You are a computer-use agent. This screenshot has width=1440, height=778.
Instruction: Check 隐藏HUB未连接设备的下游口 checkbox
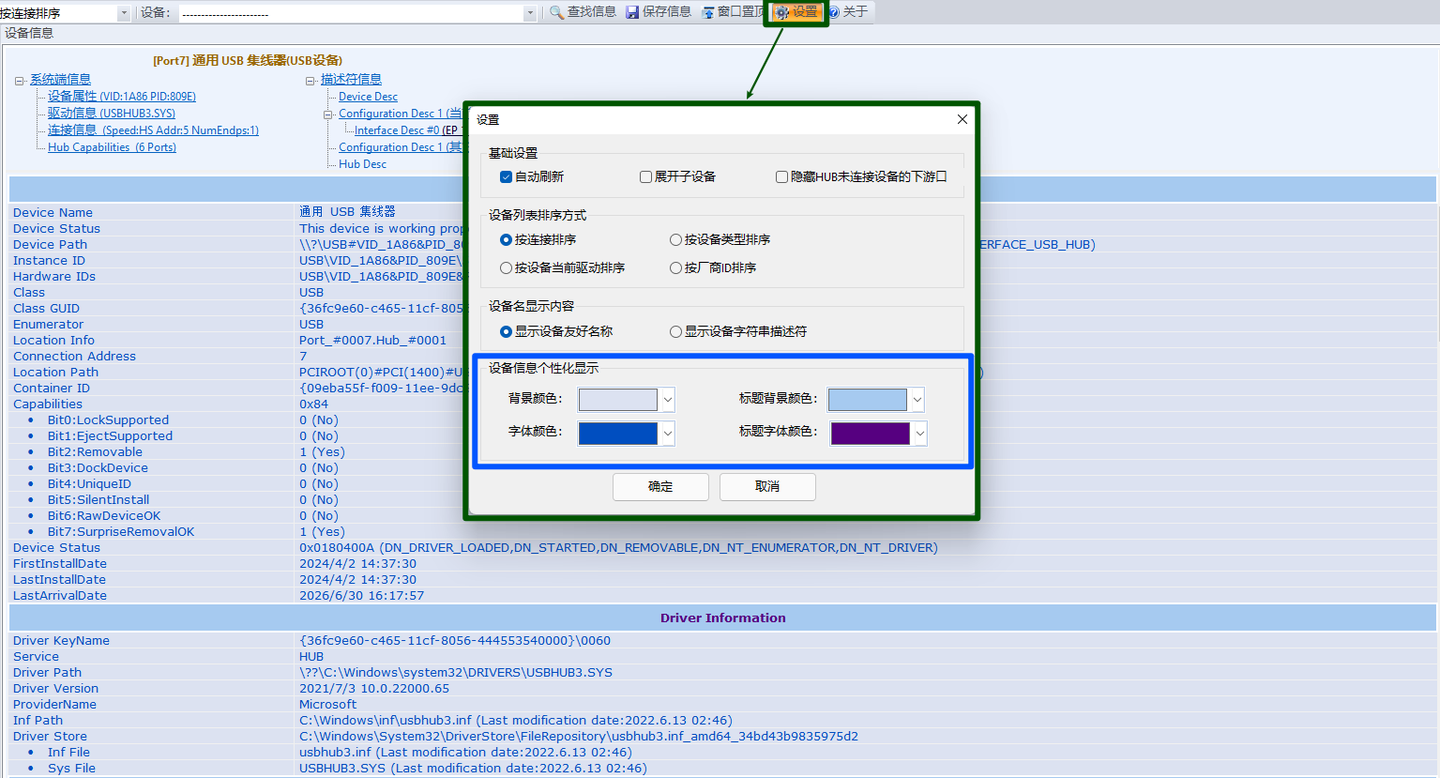(x=782, y=177)
